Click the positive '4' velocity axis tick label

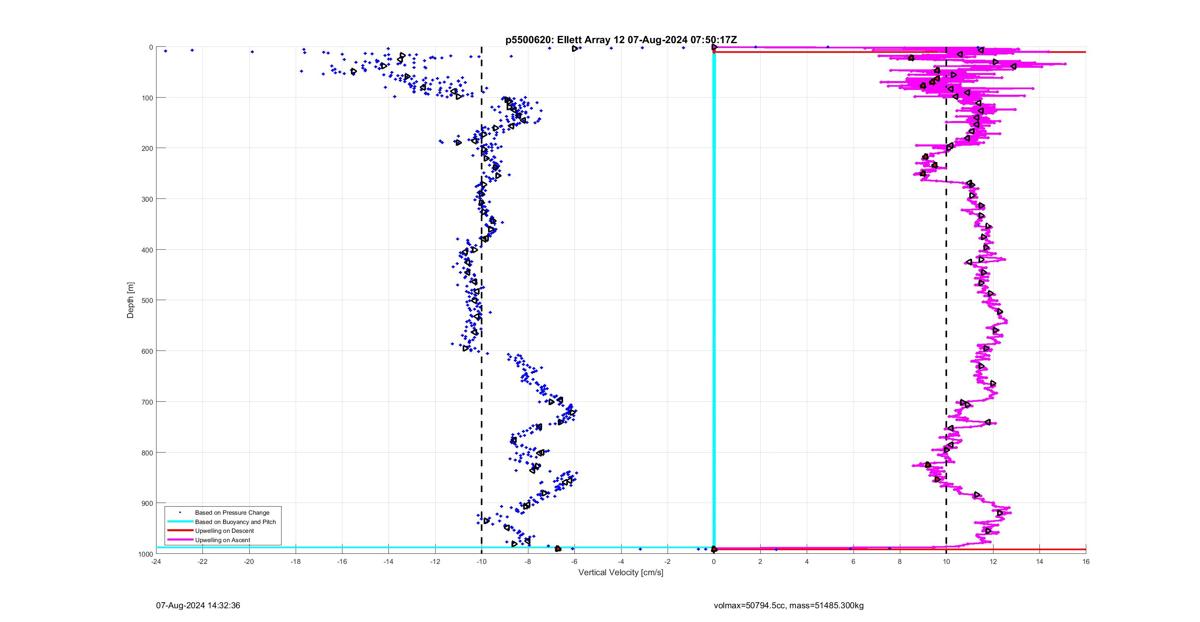807,561
